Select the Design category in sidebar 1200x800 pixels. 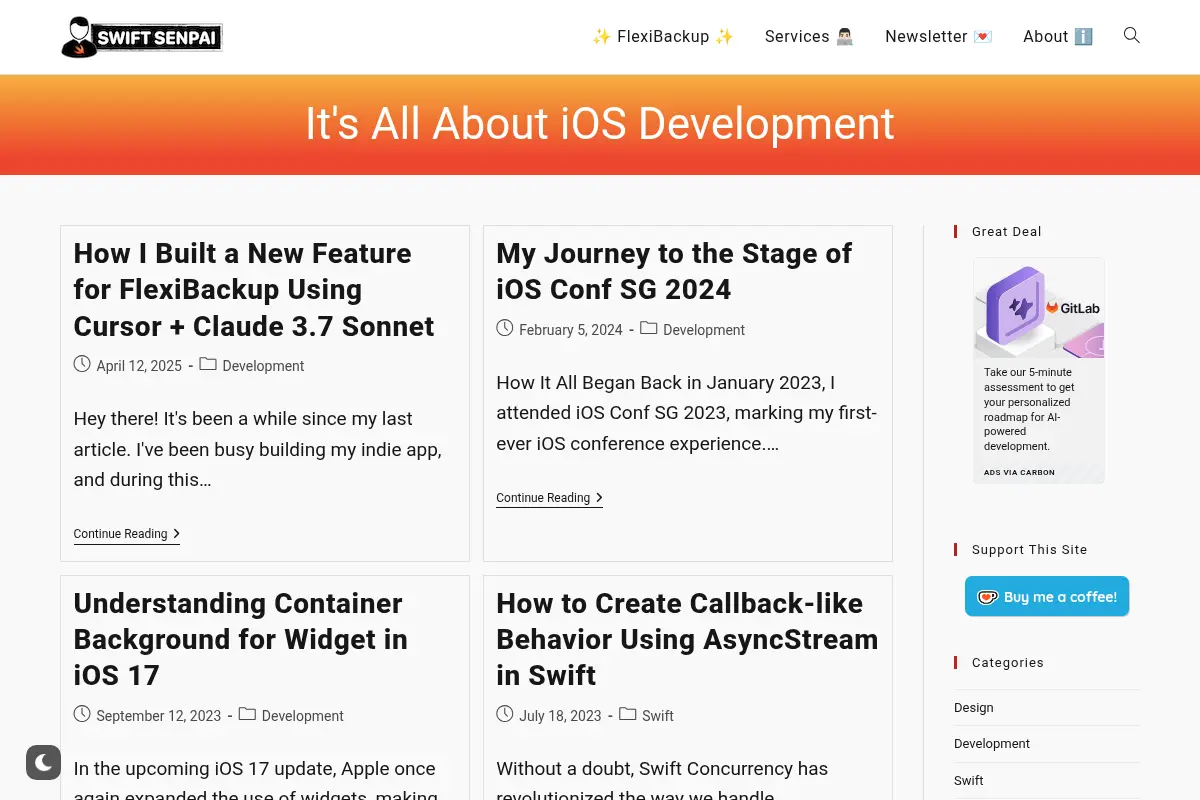(974, 708)
